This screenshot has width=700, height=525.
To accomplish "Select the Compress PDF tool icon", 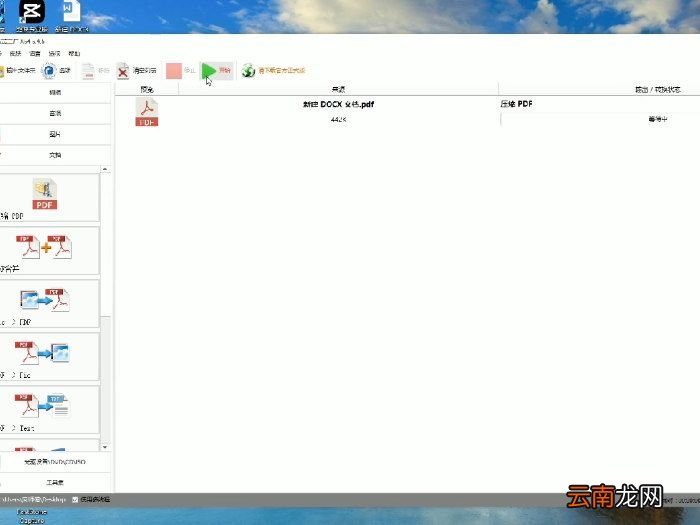I will point(45,194).
